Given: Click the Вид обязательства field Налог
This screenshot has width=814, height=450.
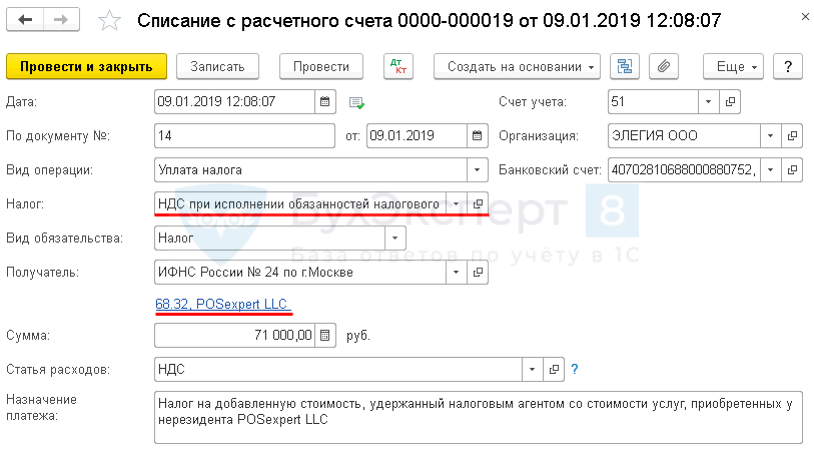Looking at the screenshot, I should [270, 238].
